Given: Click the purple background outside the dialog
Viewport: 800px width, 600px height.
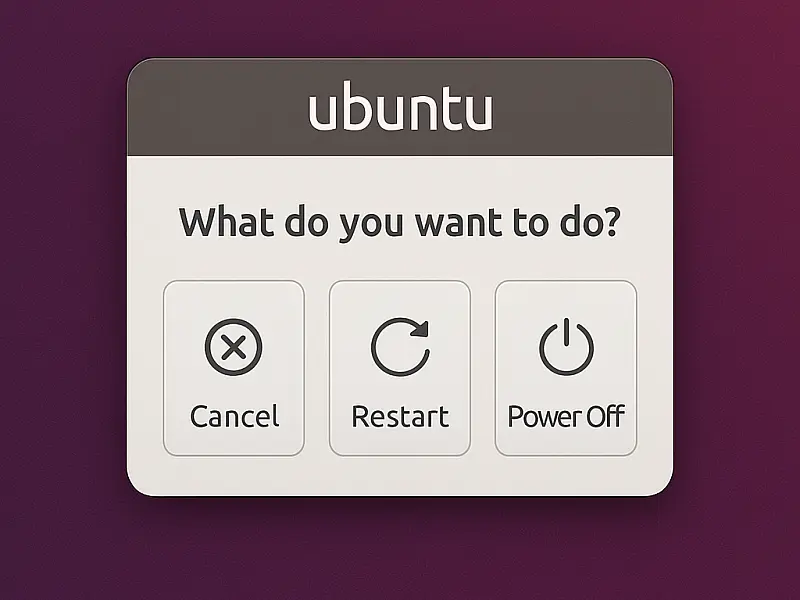Looking at the screenshot, I should coord(63,306).
